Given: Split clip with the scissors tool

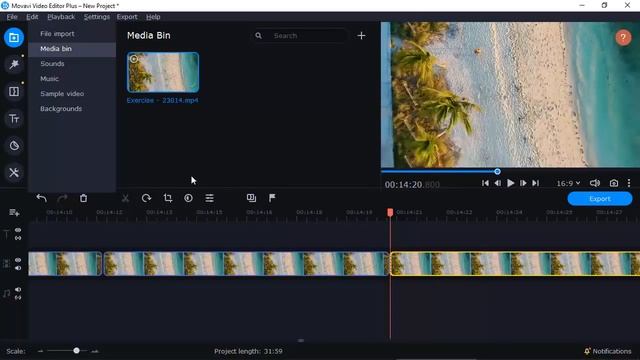Looking at the screenshot, I should [125, 198].
